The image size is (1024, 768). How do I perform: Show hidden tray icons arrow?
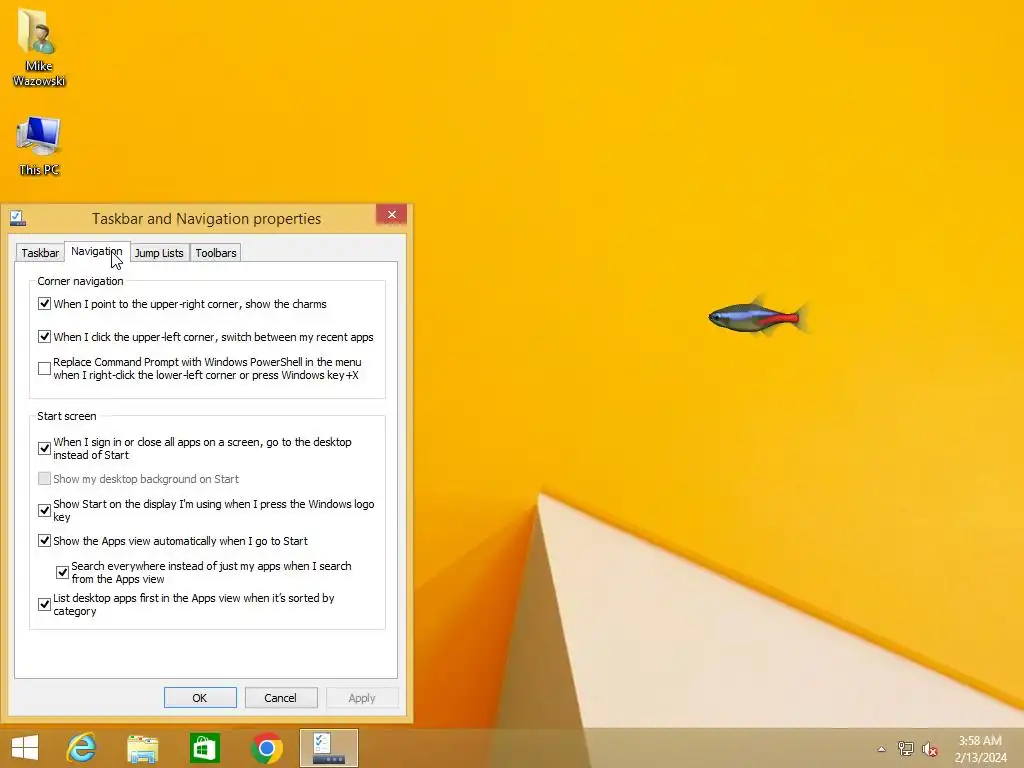(x=881, y=749)
